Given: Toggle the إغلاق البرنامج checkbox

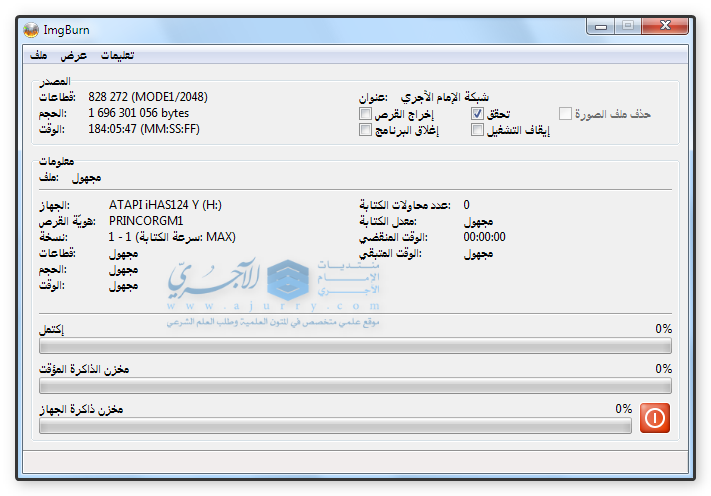Looking at the screenshot, I should point(365,130).
